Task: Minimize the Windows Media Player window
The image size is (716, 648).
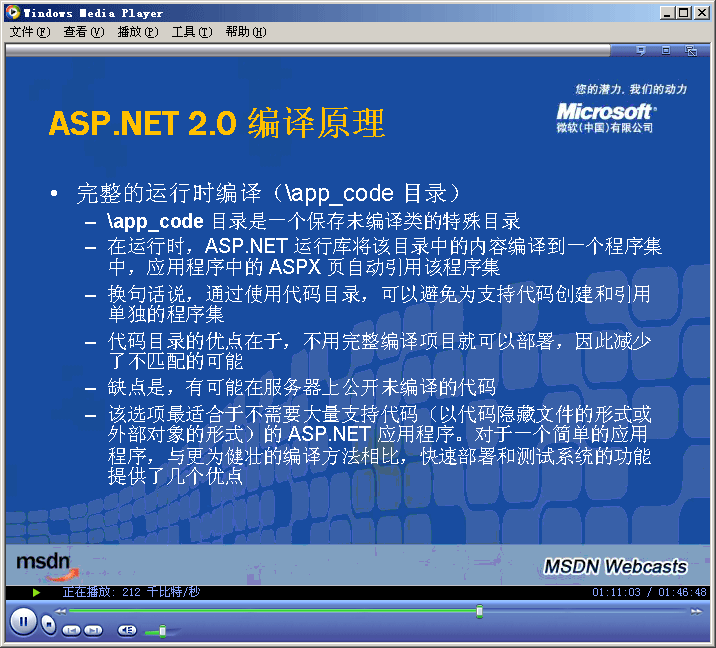Action: 668,13
